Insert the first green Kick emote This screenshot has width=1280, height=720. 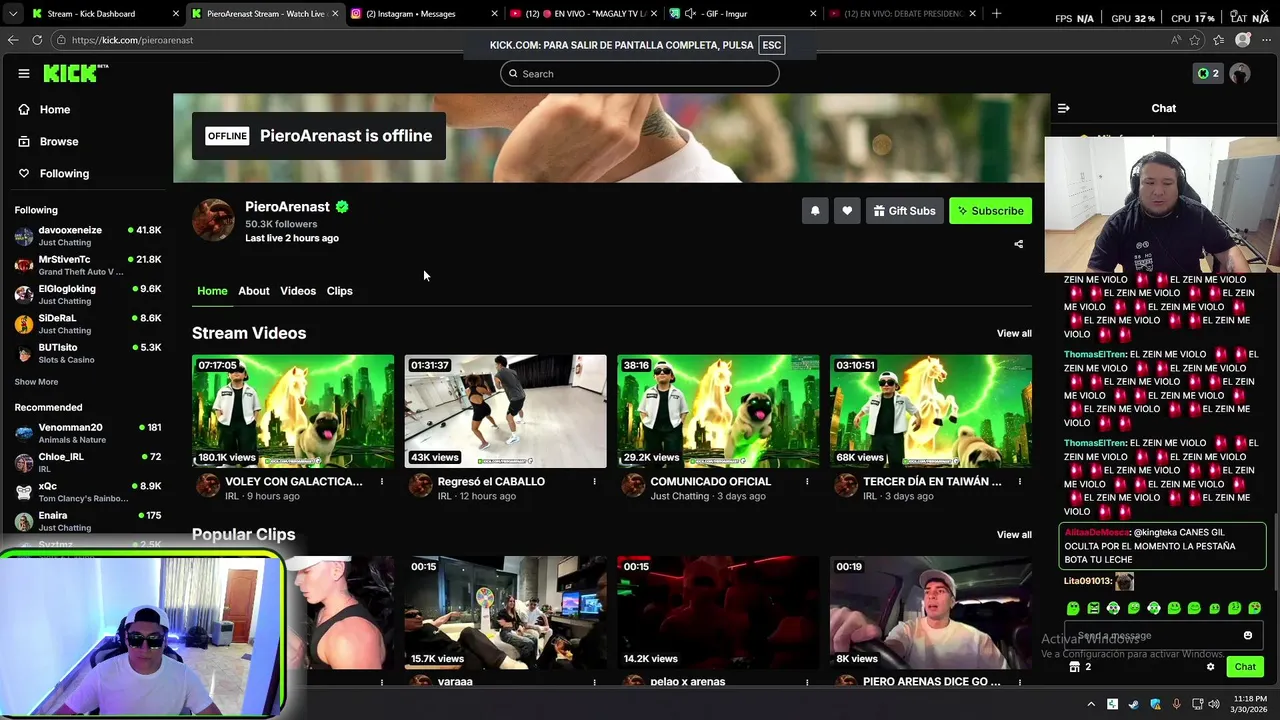1073,608
